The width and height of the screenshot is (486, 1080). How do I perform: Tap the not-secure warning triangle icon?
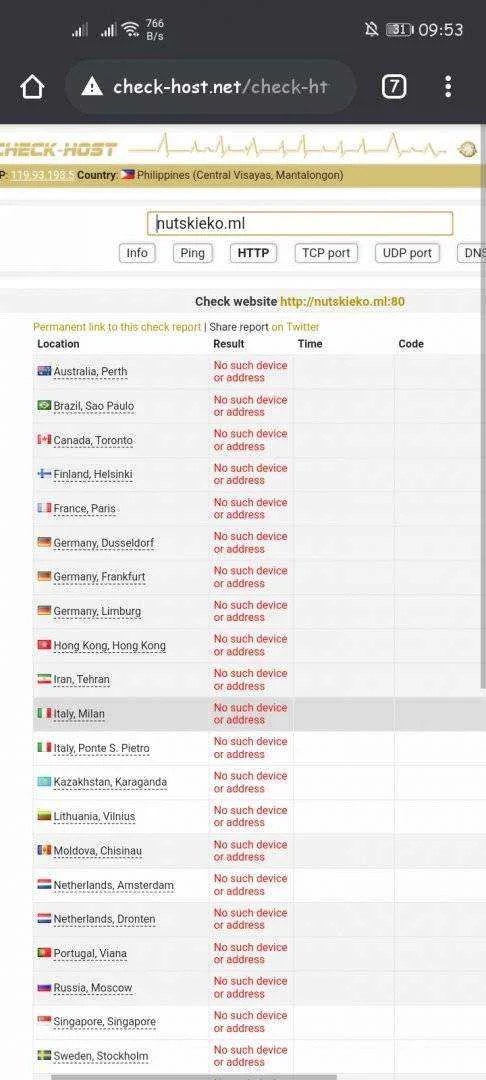(92, 87)
